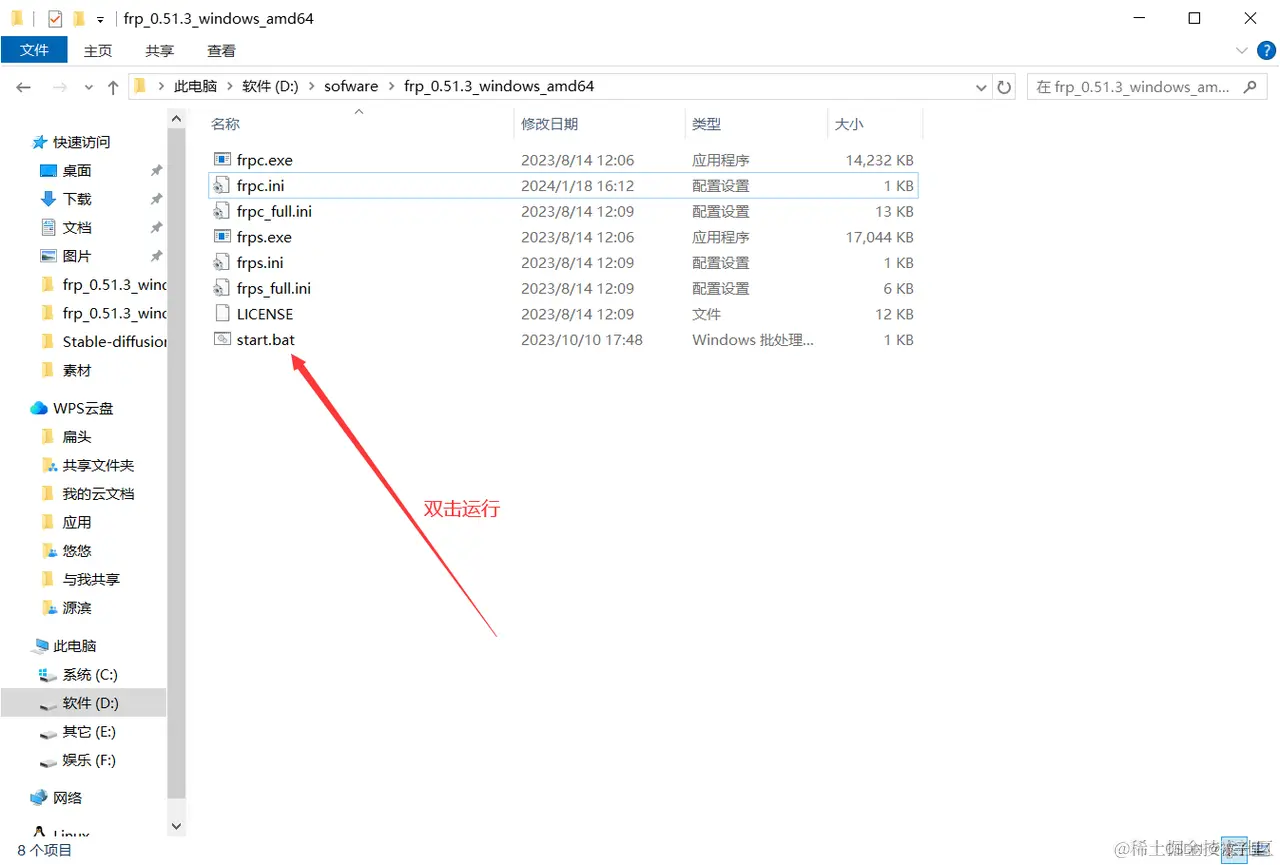Click the frps_full.ini file icon
Viewport: 1280px width, 865px height.
[x=222, y=289]
